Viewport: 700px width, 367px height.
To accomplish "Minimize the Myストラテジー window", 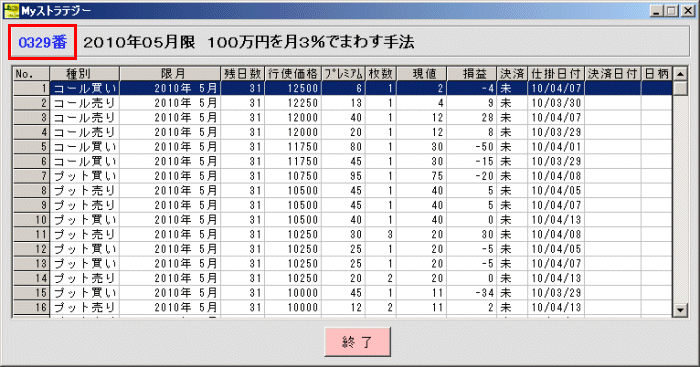I will coord(656,11).
